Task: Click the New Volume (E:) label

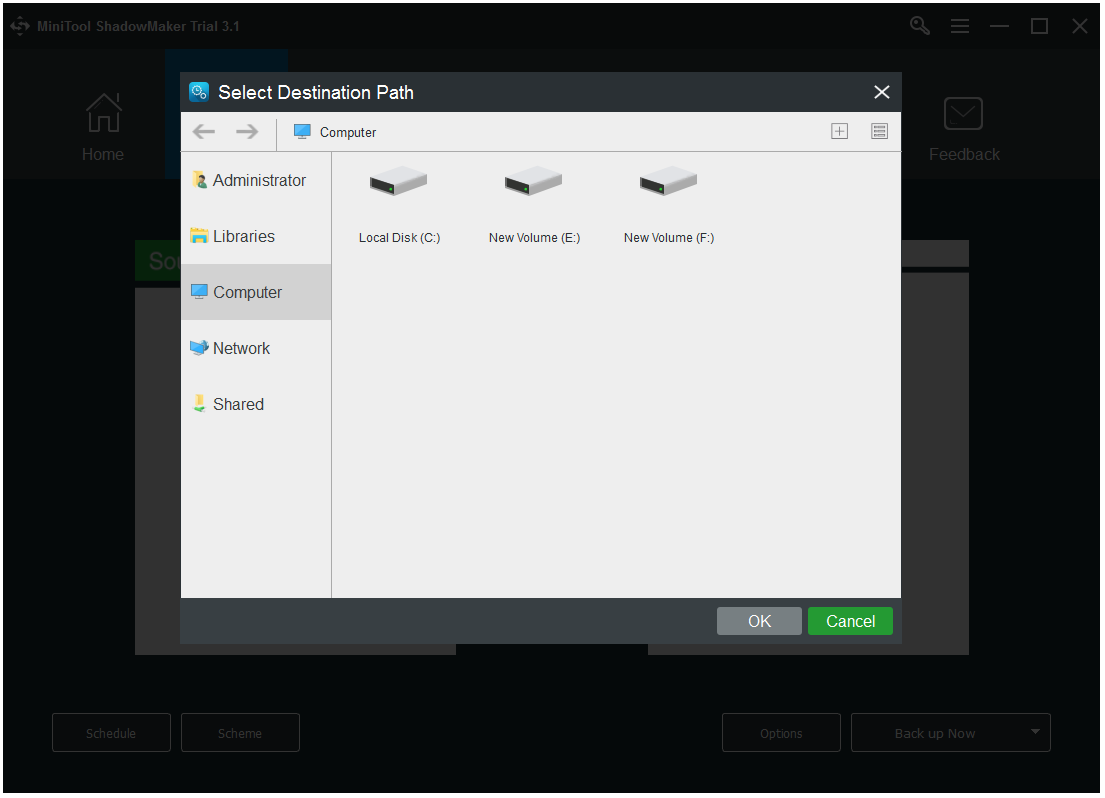Action: coord(534,238)
